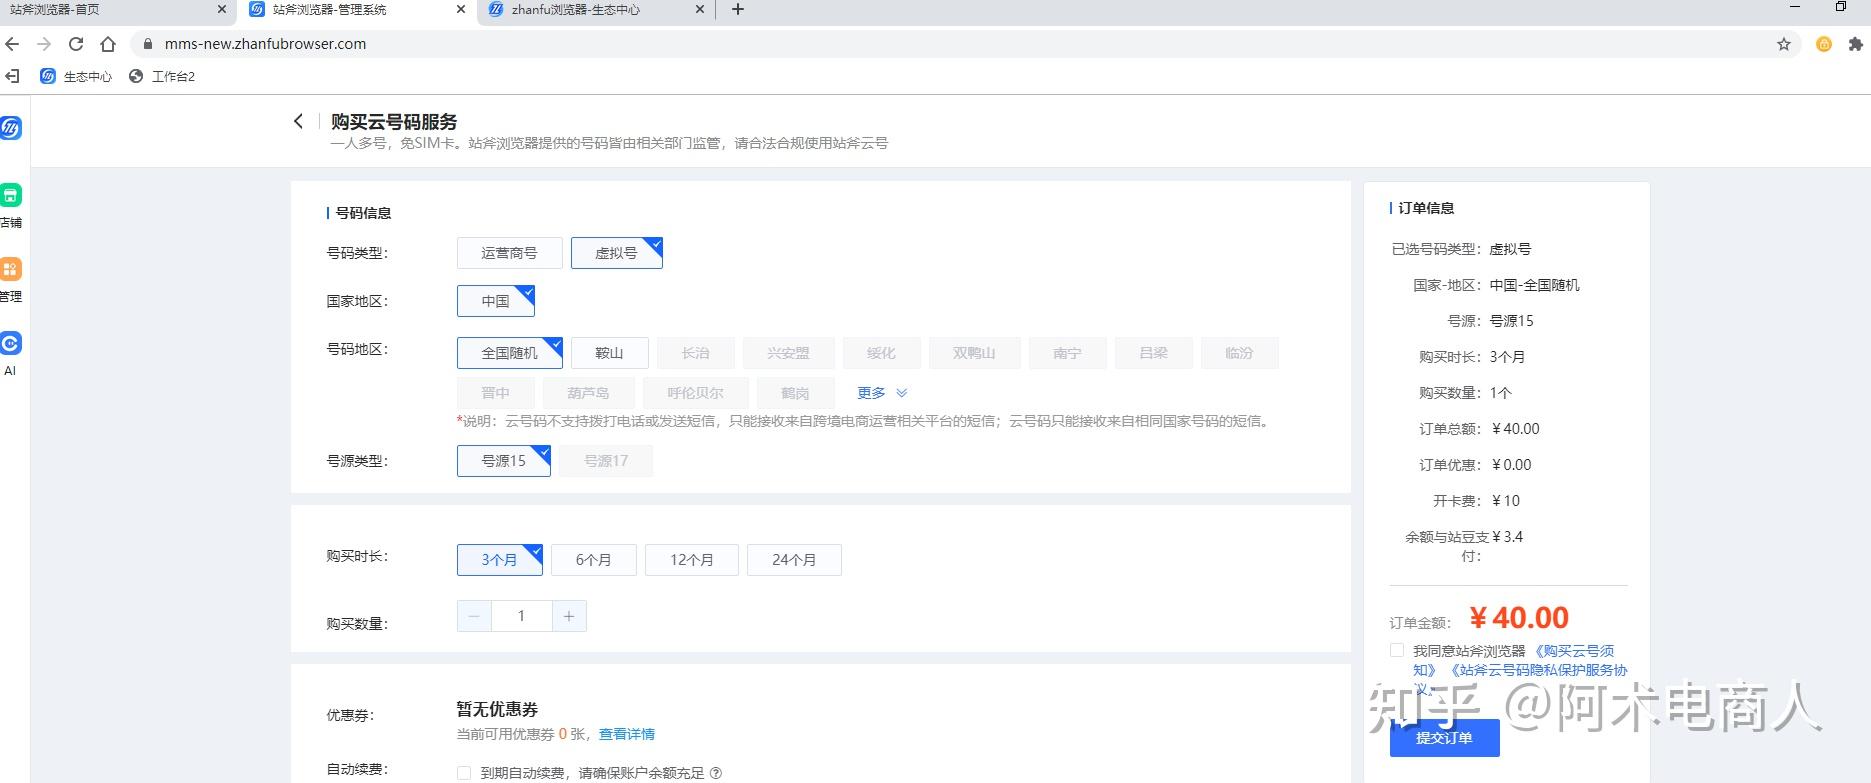Open the 工作台2 bookmark

pos(162,76)
